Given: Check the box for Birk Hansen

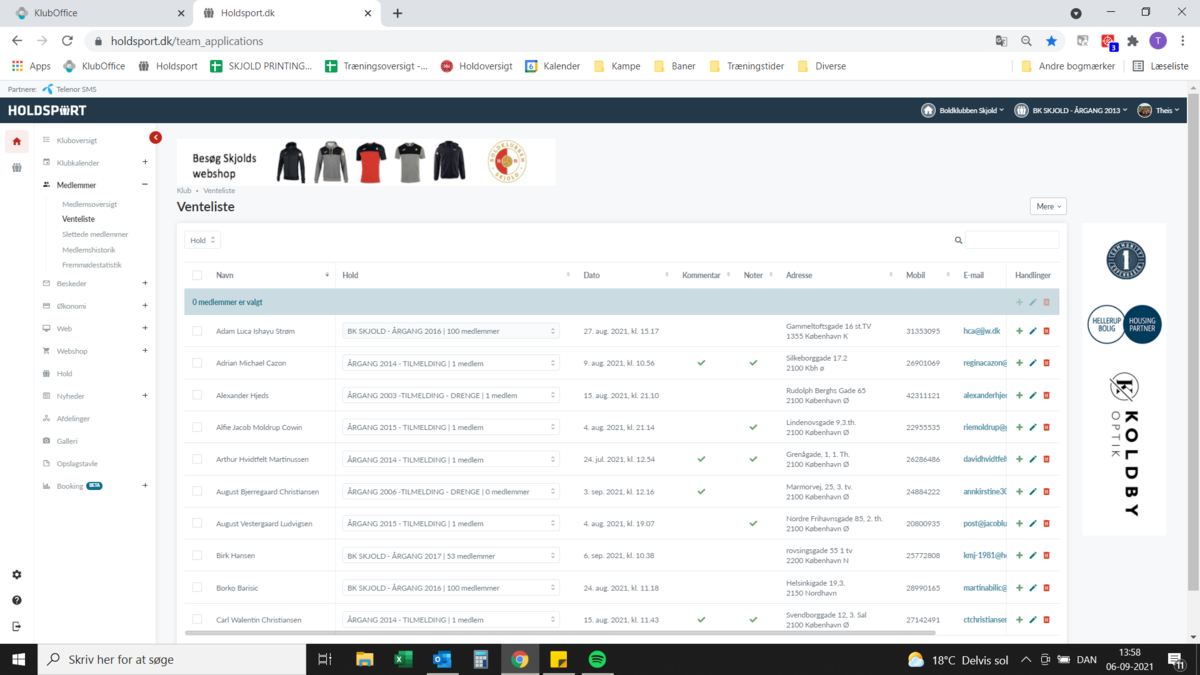Looking at the screenshot, I should 197,555.
